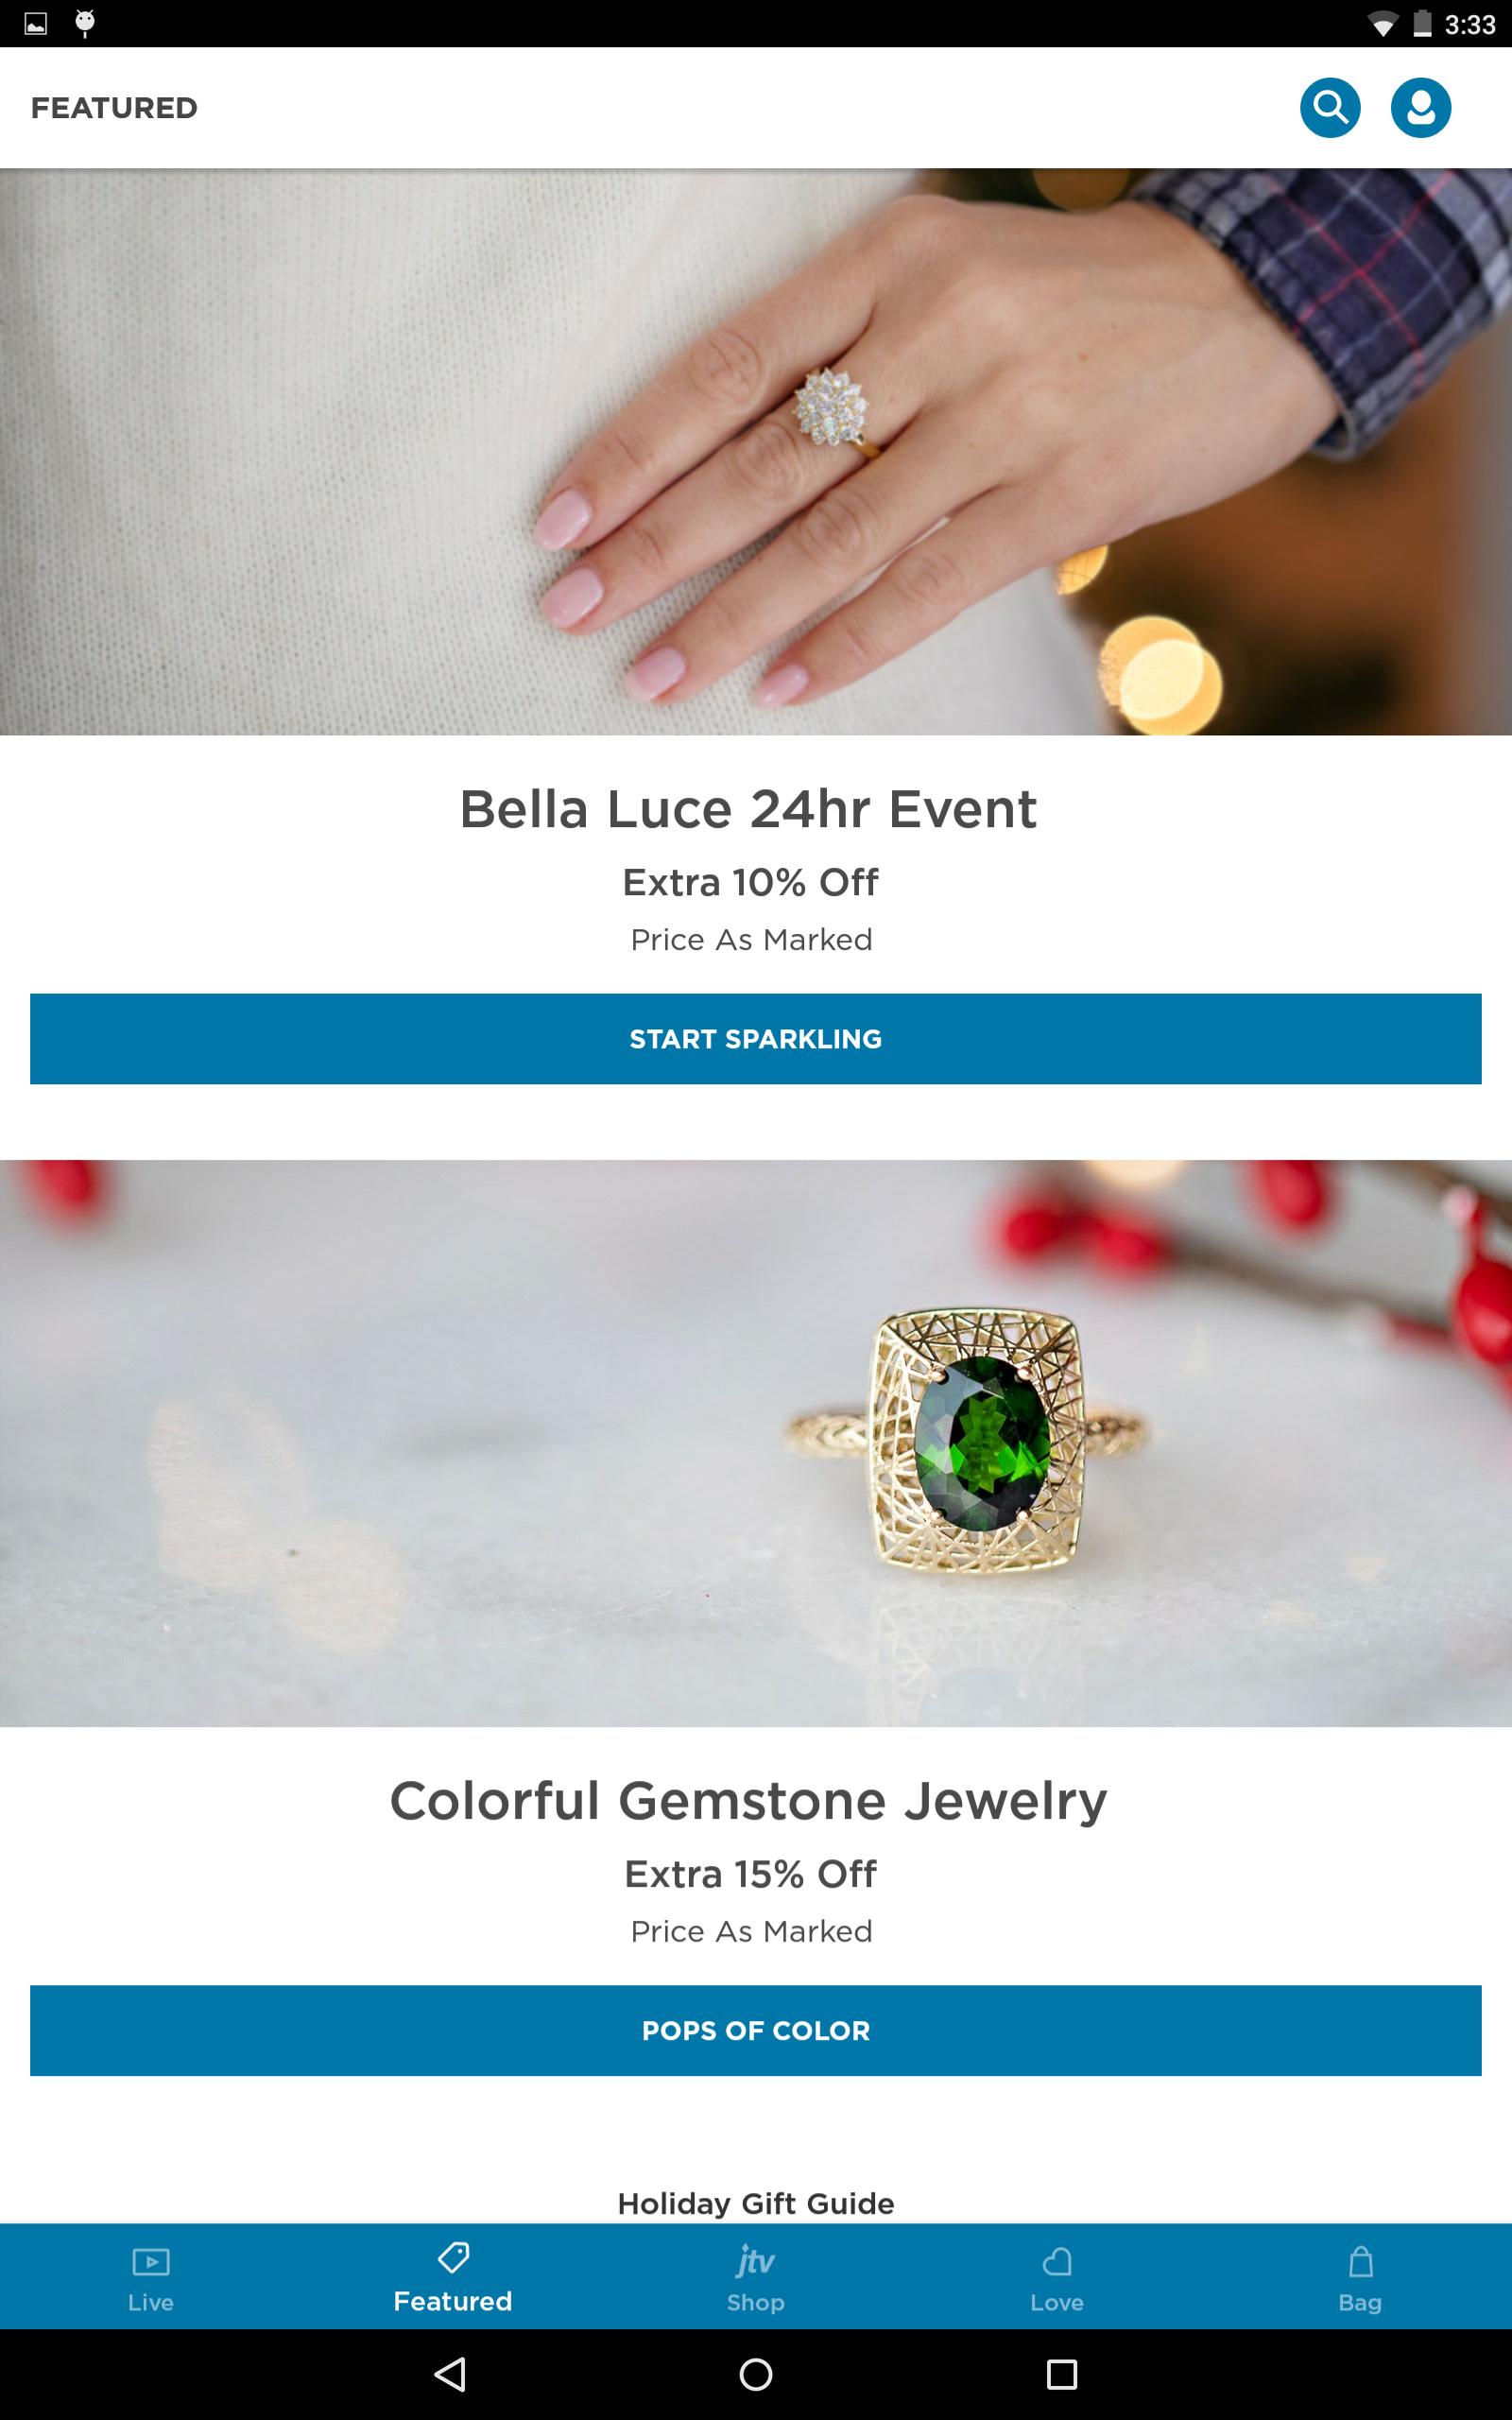Tap the Bella Luce 24hr Event title

748,808
